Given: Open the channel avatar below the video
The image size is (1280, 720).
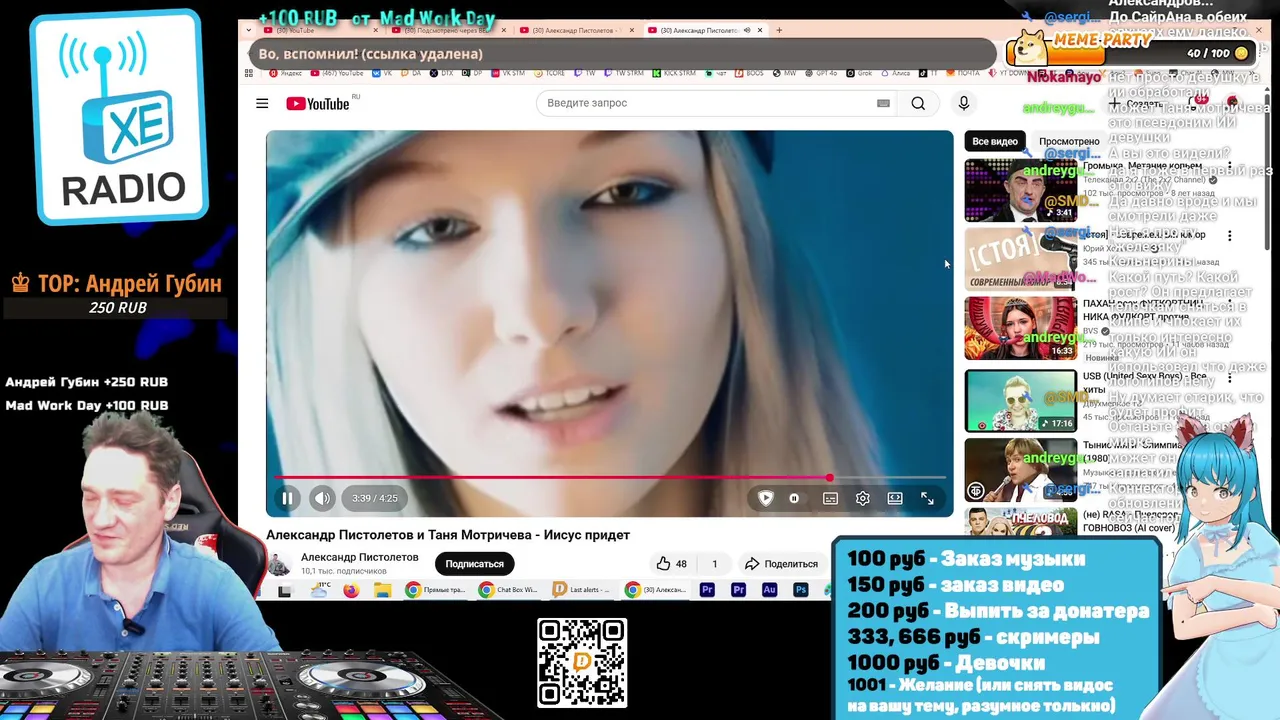Looking at the screenshot, I should coord(279,564).
